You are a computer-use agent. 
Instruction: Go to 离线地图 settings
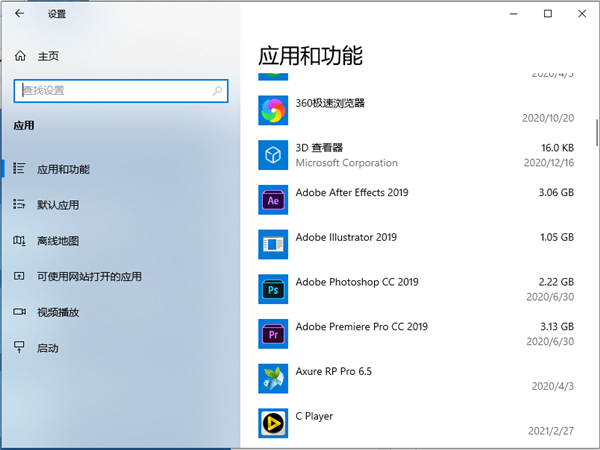(x=57, y=241)
